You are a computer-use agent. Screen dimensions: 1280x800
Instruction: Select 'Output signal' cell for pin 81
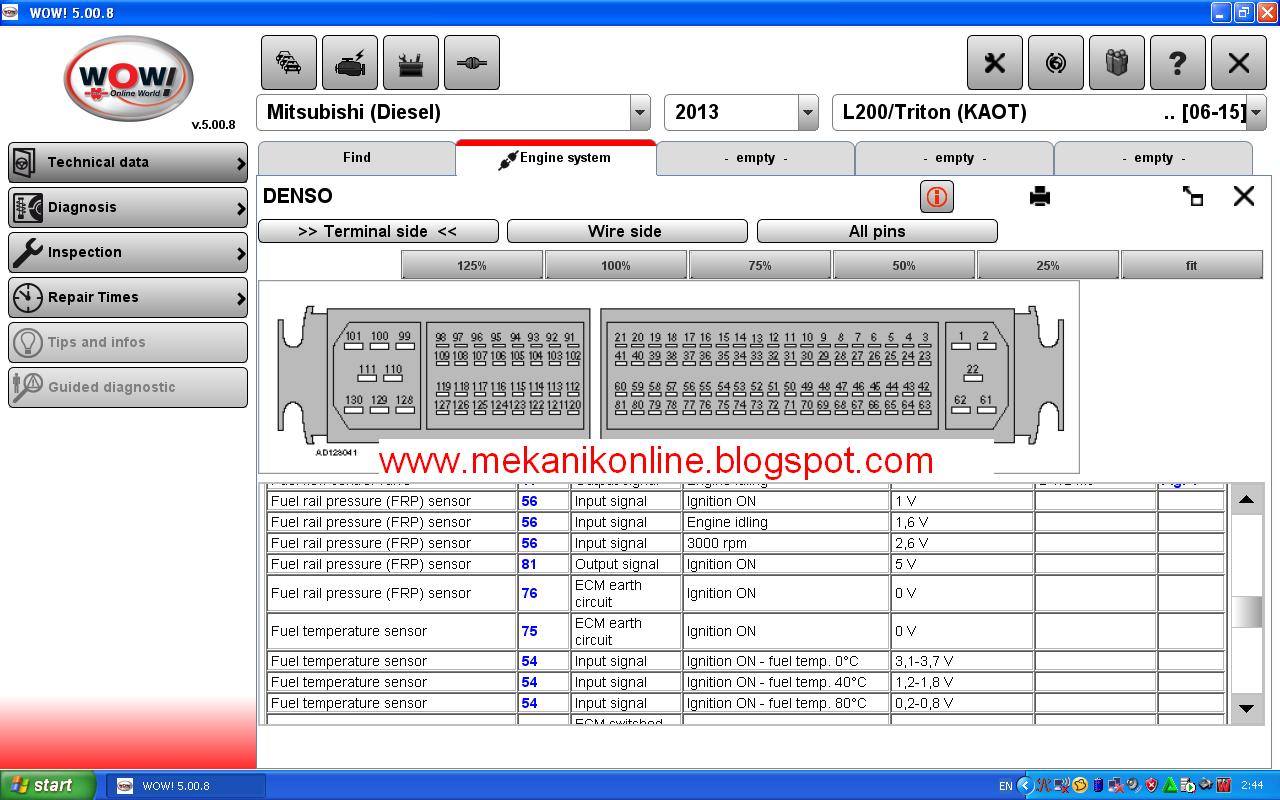(626, 564)
